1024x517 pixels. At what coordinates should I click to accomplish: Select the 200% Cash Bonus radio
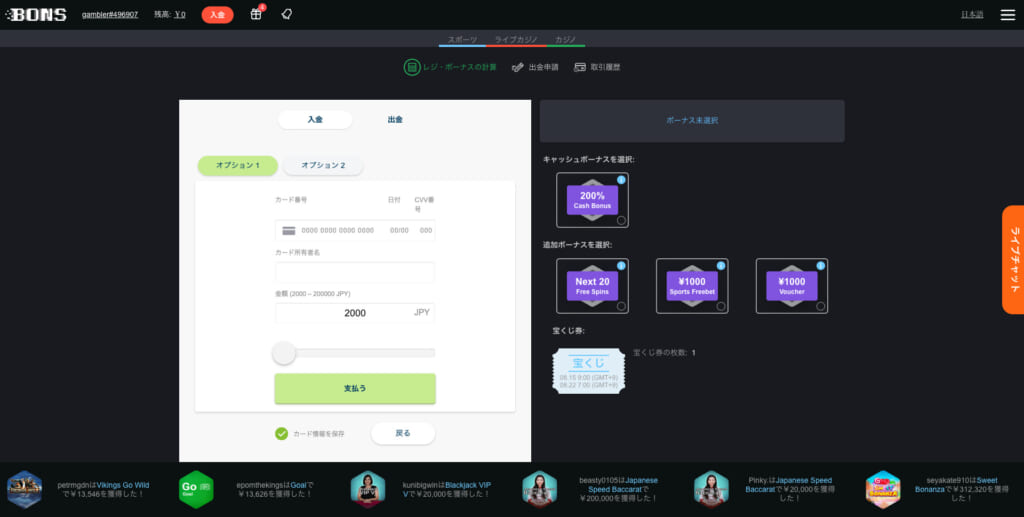[621, 220]
